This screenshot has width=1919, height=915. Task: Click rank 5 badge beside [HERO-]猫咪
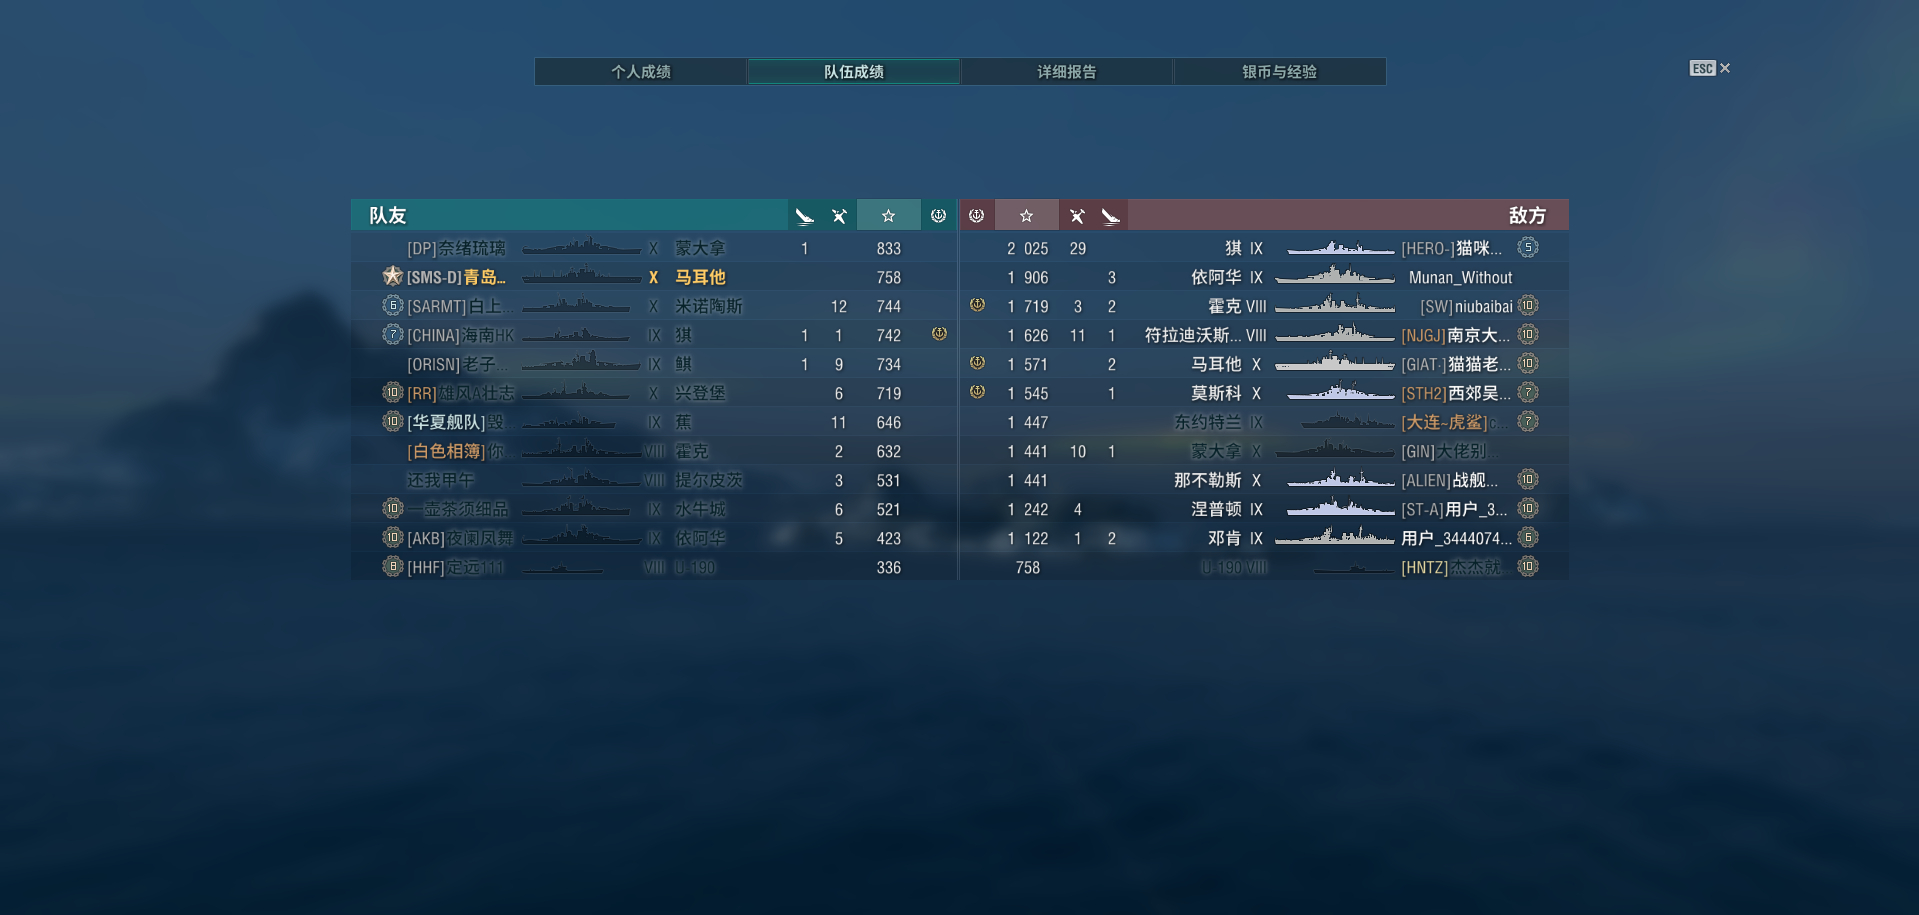click(x=1527, y=247)
